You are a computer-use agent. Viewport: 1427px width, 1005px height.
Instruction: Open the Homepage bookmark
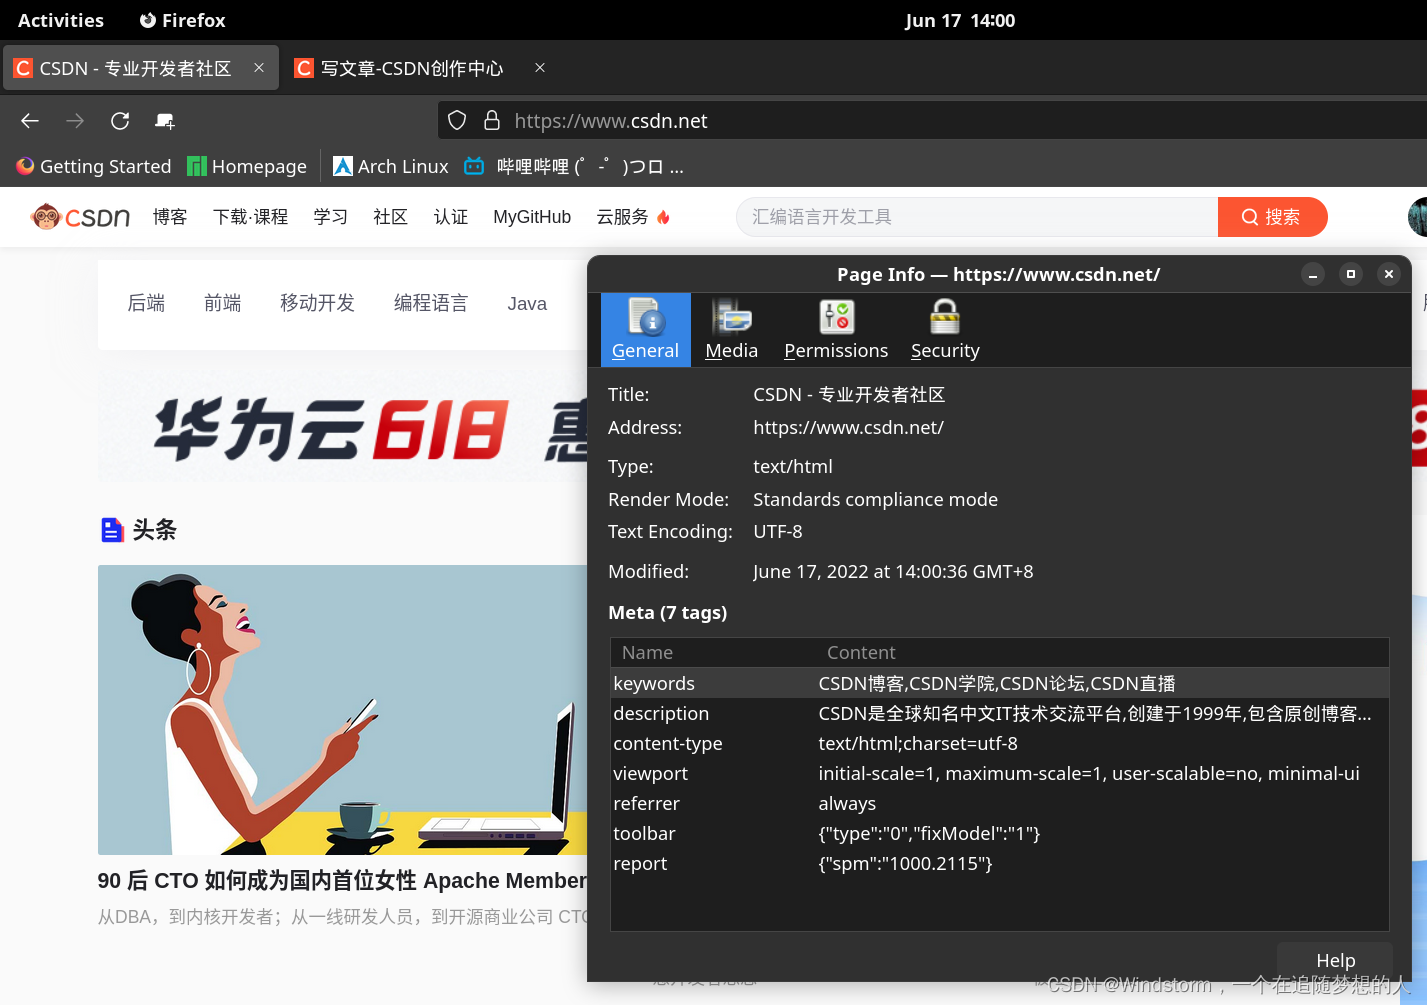pos(247,167)
